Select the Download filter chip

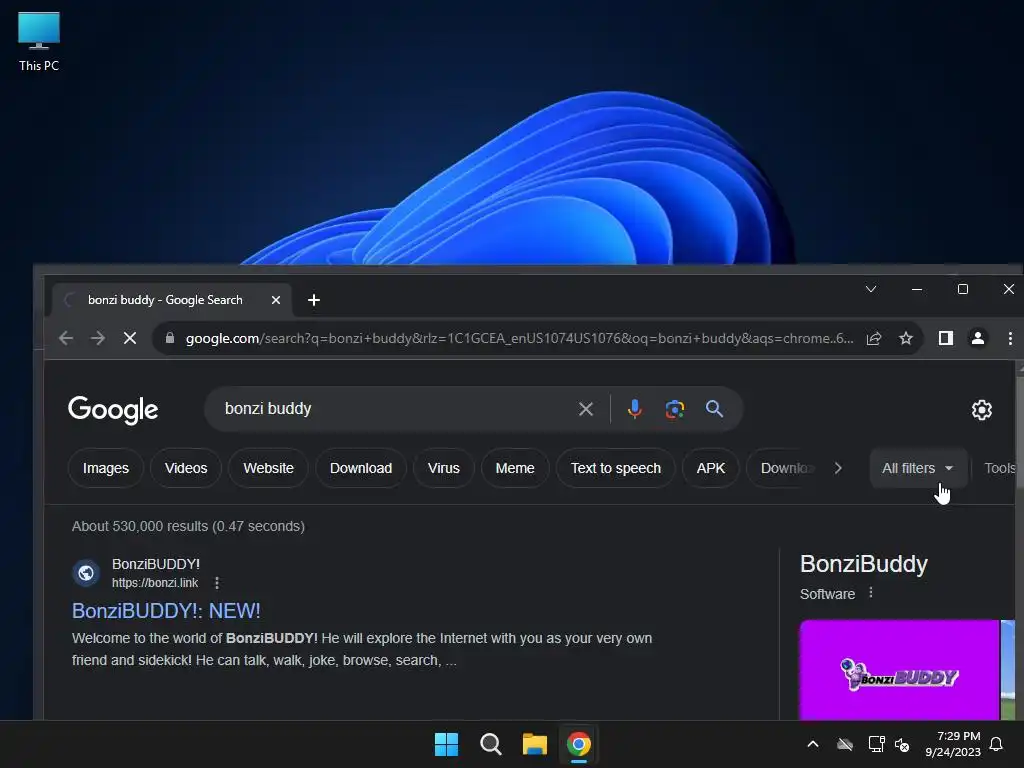point(361,468)
